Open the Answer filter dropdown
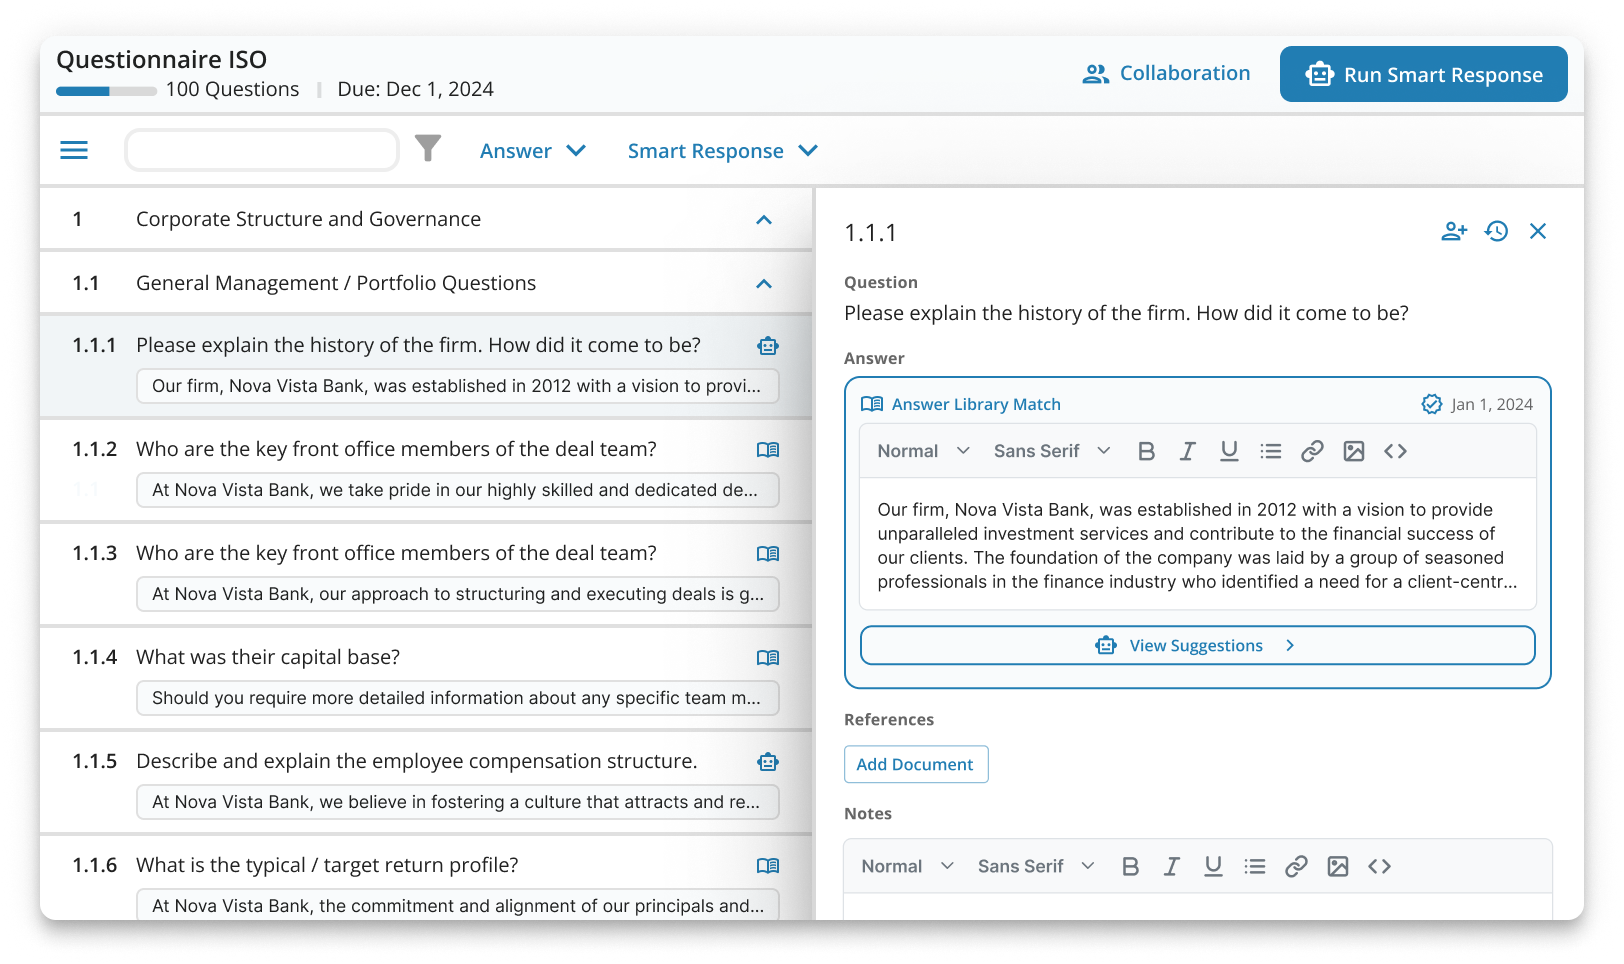The width and height of the screenshot is (1624, 964). [x=532, y=151]
